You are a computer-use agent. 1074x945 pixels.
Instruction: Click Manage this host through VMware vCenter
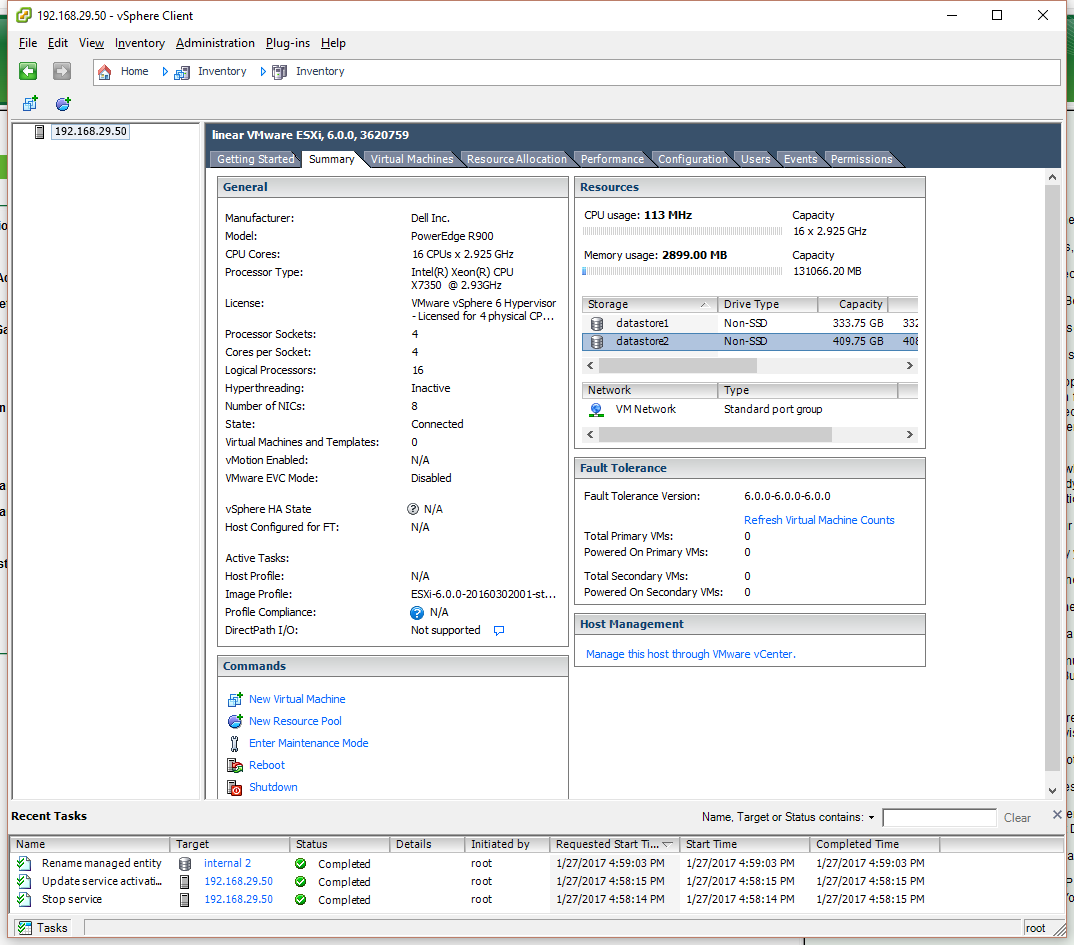pos(690,654)
